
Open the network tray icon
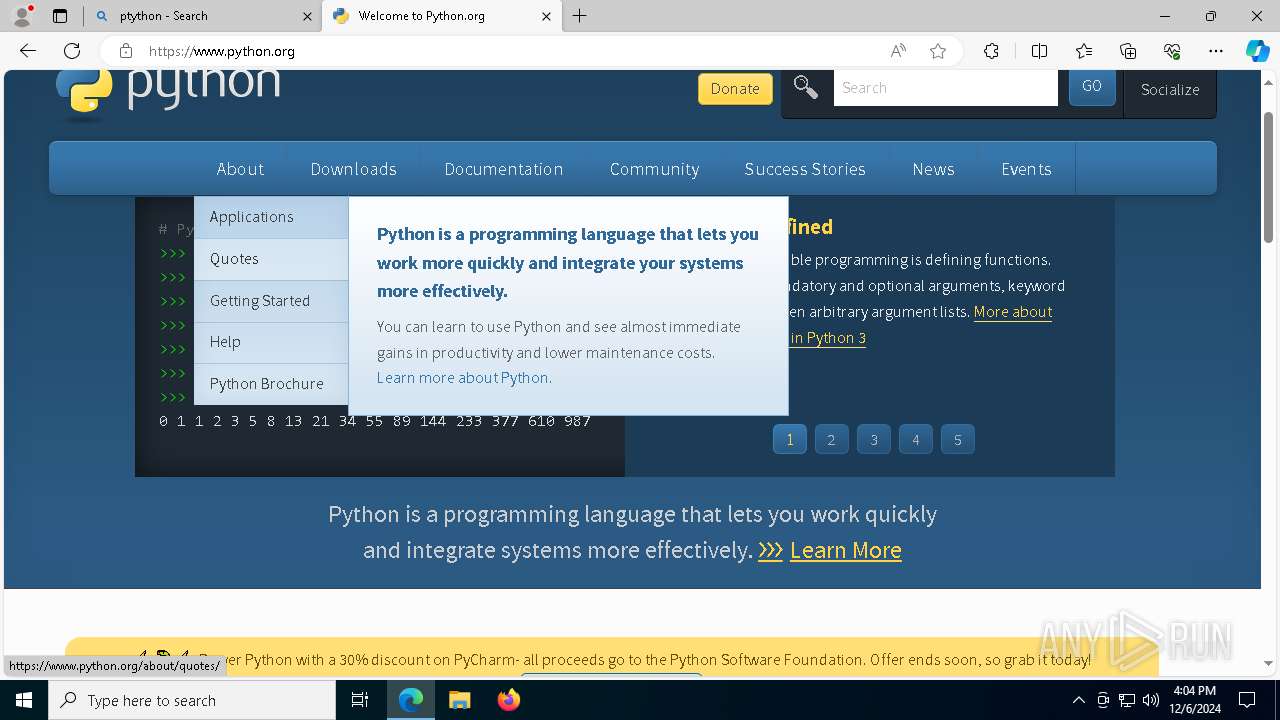[x=1127, y=700]
